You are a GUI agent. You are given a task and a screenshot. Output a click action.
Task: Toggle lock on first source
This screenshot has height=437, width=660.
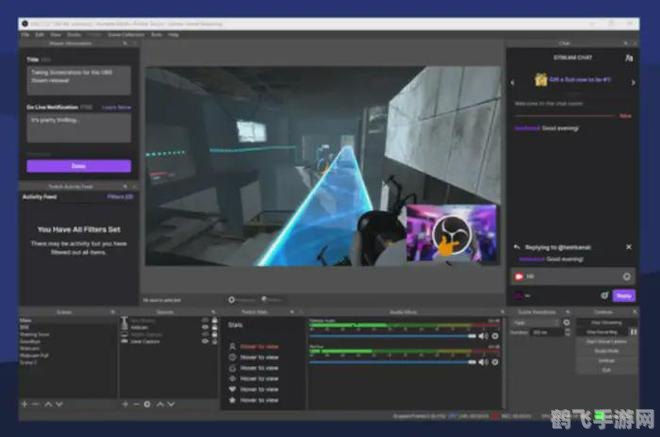[215, 320]
